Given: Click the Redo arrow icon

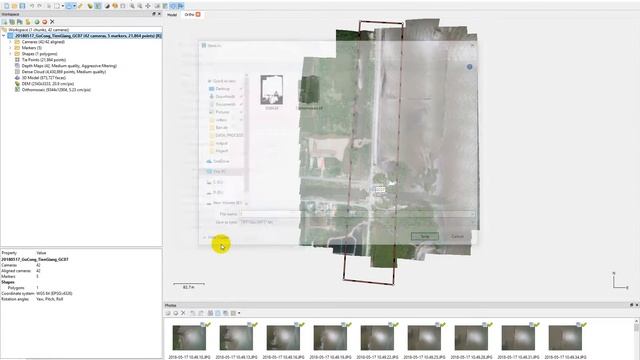Looking at the screenshot, I should point(39,6).
